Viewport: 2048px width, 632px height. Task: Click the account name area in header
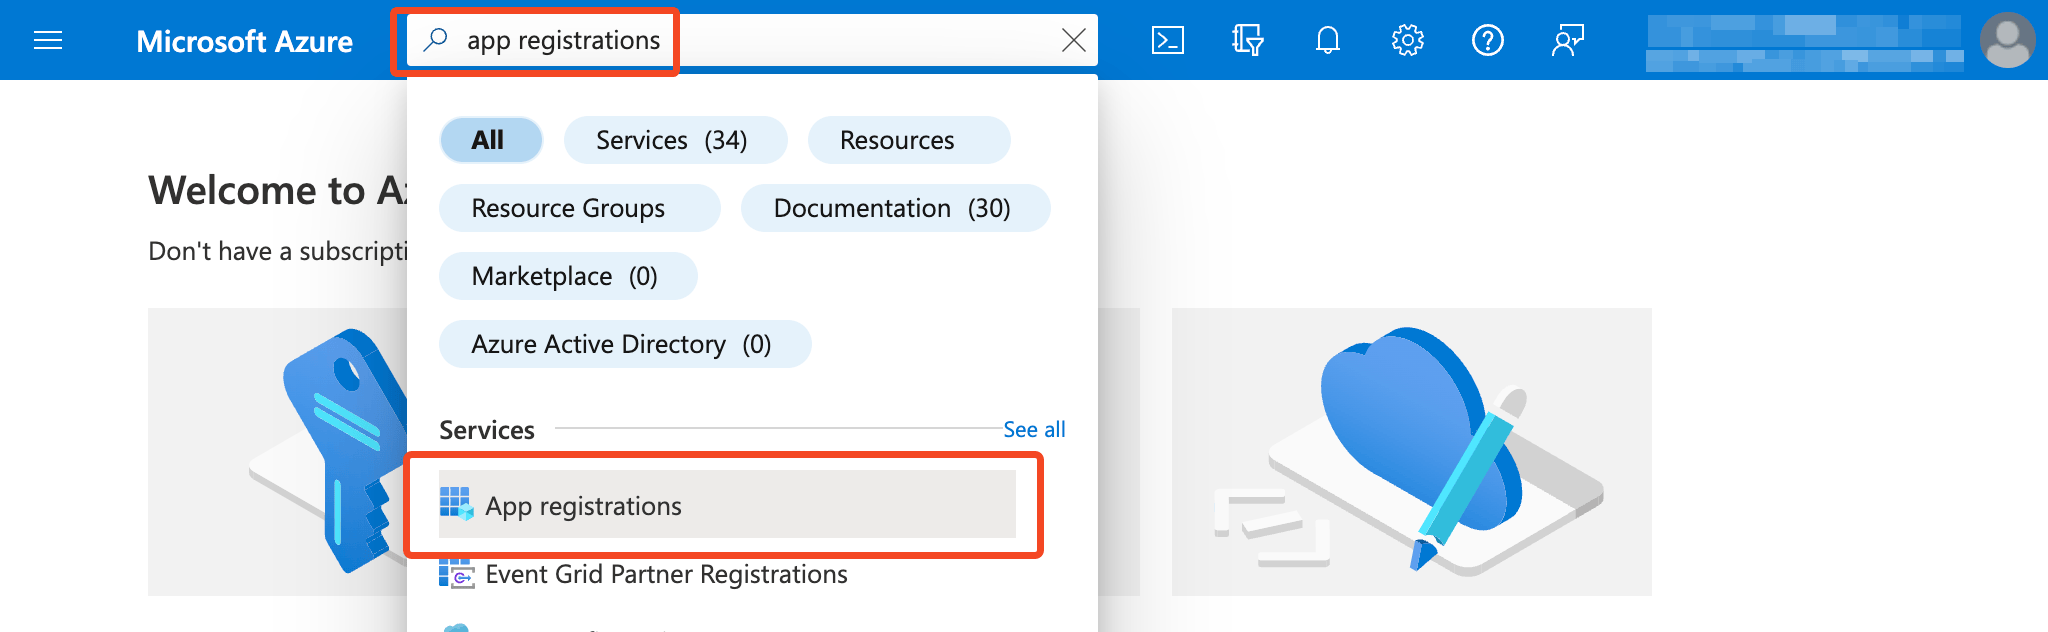coord(1804,42)
